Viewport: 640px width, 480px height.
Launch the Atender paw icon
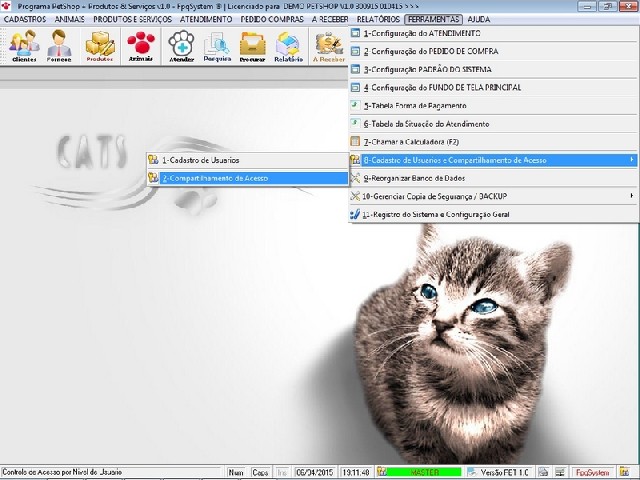click(181, 46)
